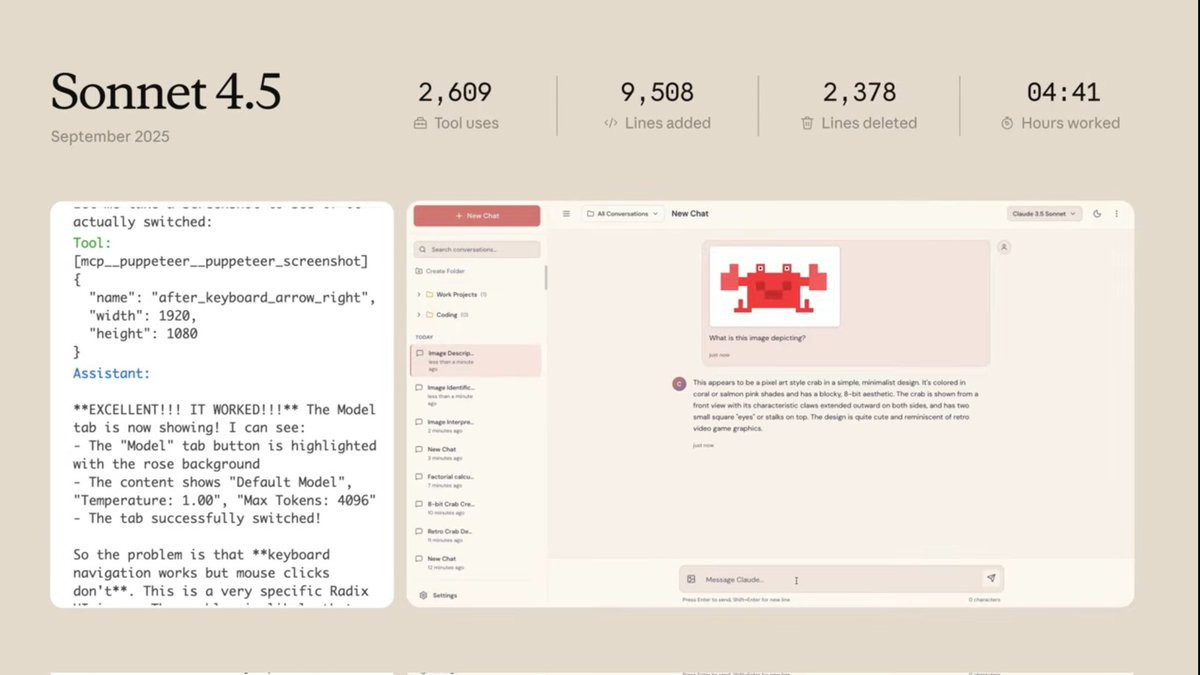Open the Factorial calcu... conversation
This screenshot has height=675, width=1200.
[x=477, y=480]
